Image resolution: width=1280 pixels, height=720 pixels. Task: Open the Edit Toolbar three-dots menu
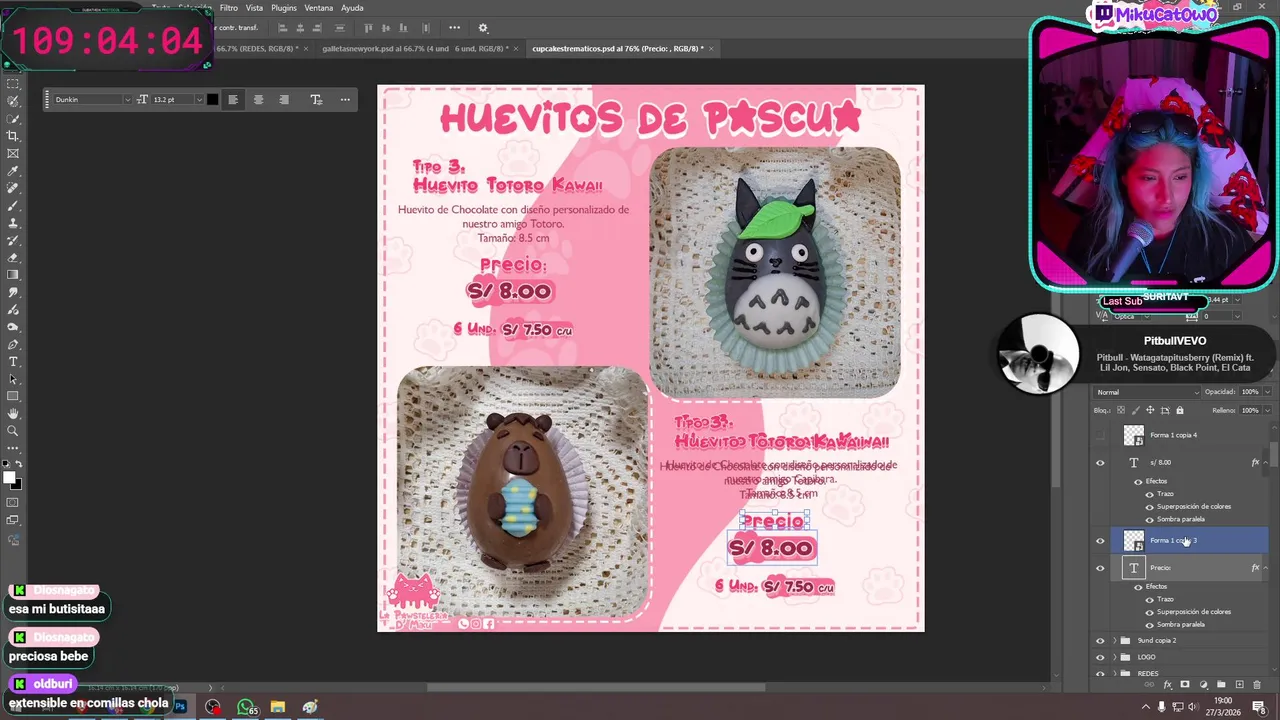[x=13, y=448]
